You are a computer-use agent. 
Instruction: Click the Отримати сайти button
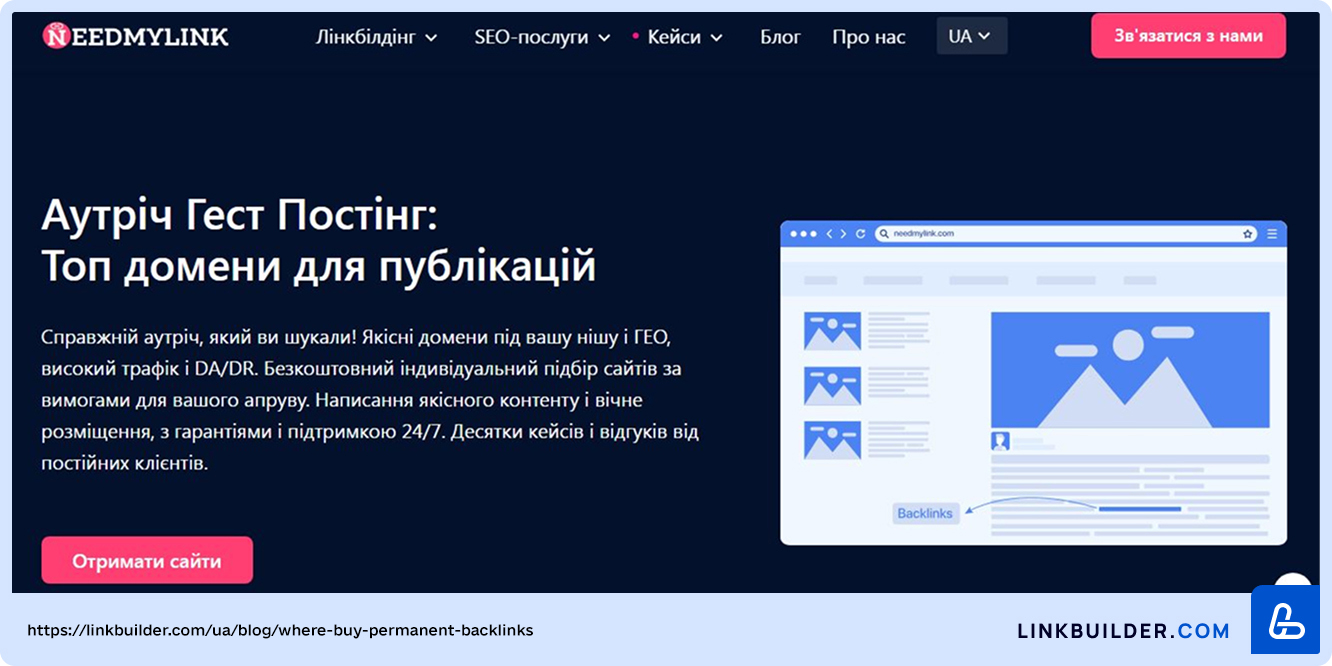(147, 560)
